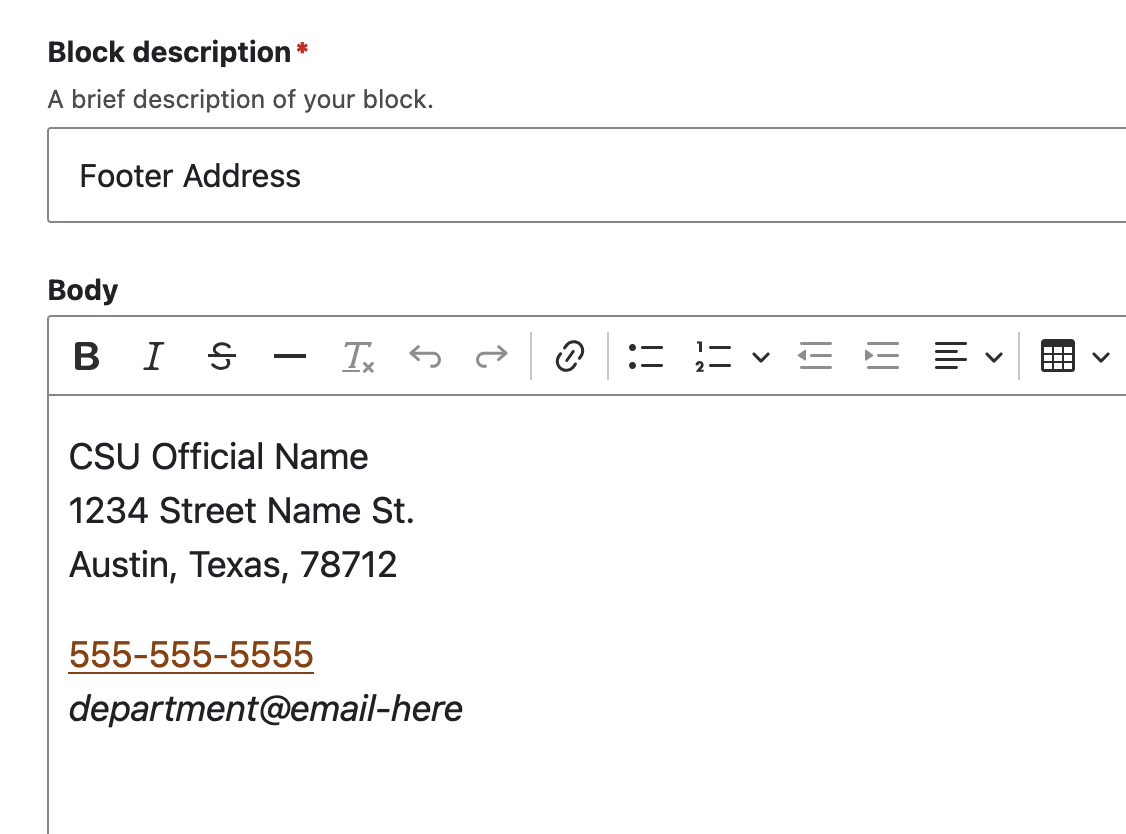Insert a table
Image resolution: width=1126 pixels, height=834 pixels.
click(x=1059, y=356)
